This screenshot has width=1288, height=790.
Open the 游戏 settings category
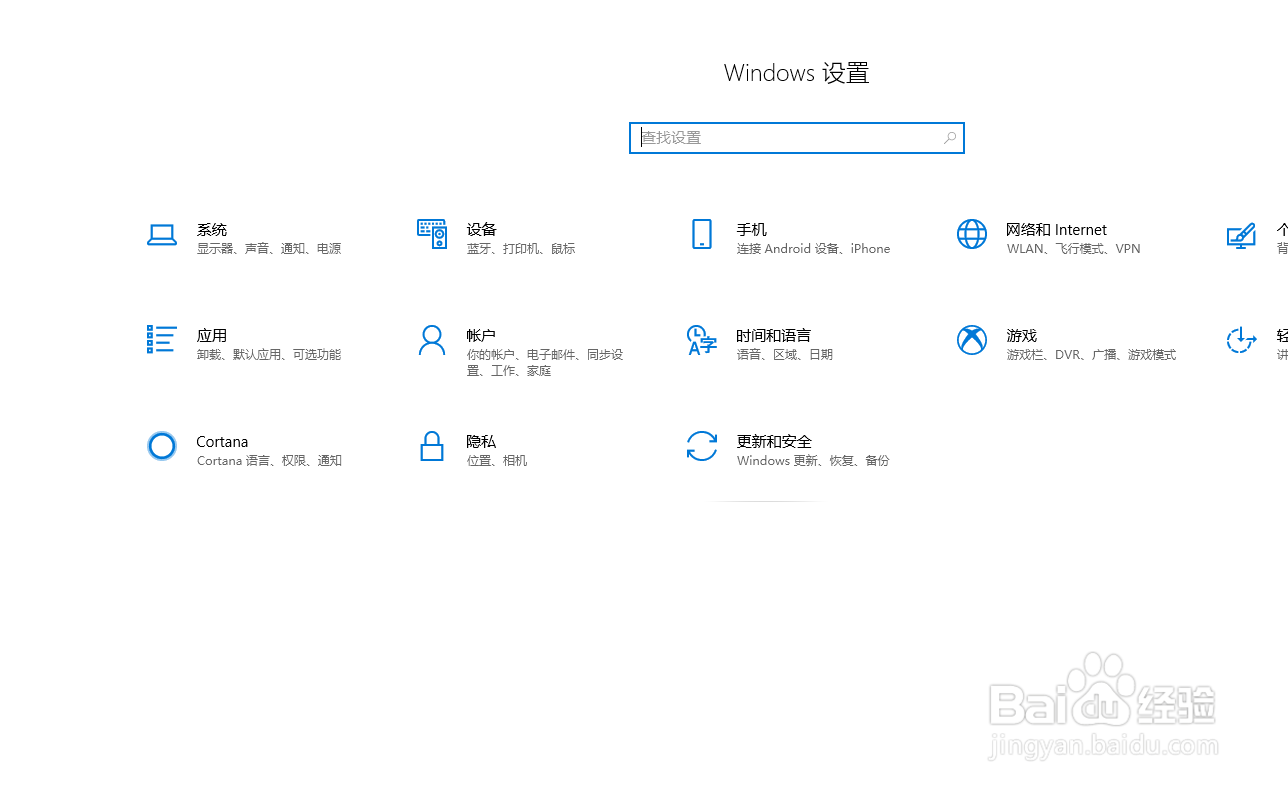coord(1022,336)
